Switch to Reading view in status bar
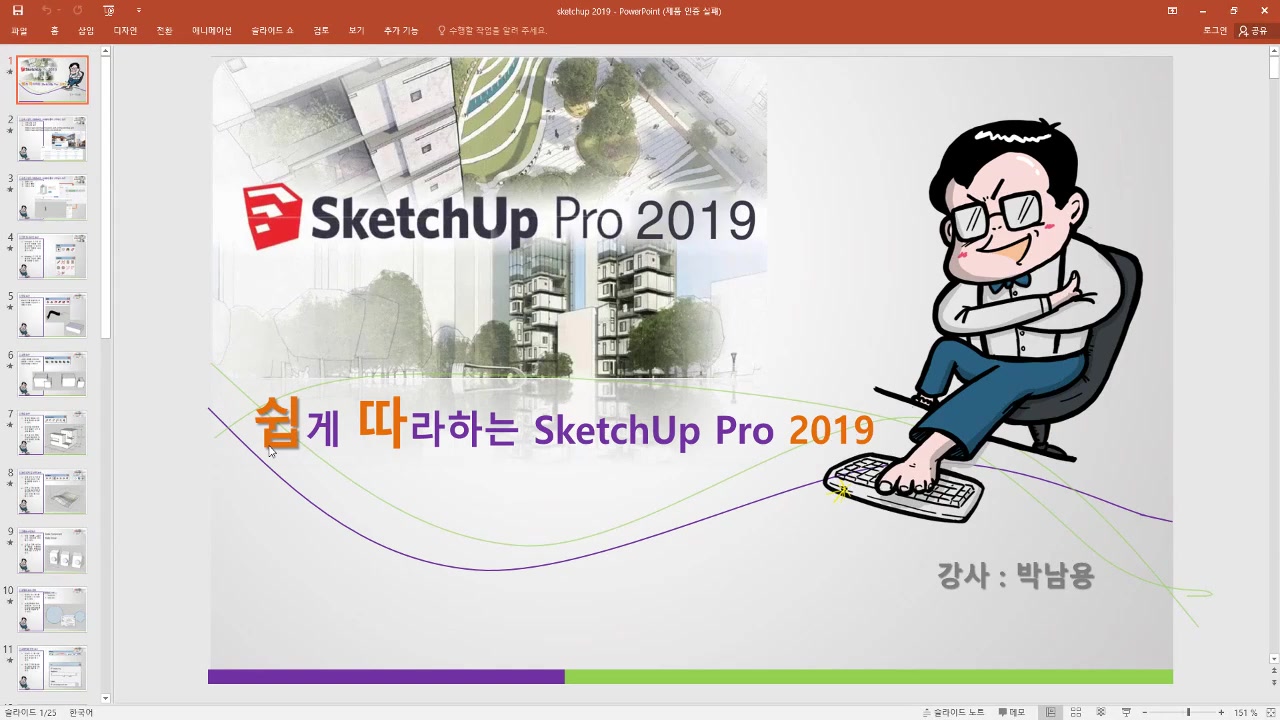Image resolution: width=1280 pixels, height=720 pixels. tap(1101, 713)
